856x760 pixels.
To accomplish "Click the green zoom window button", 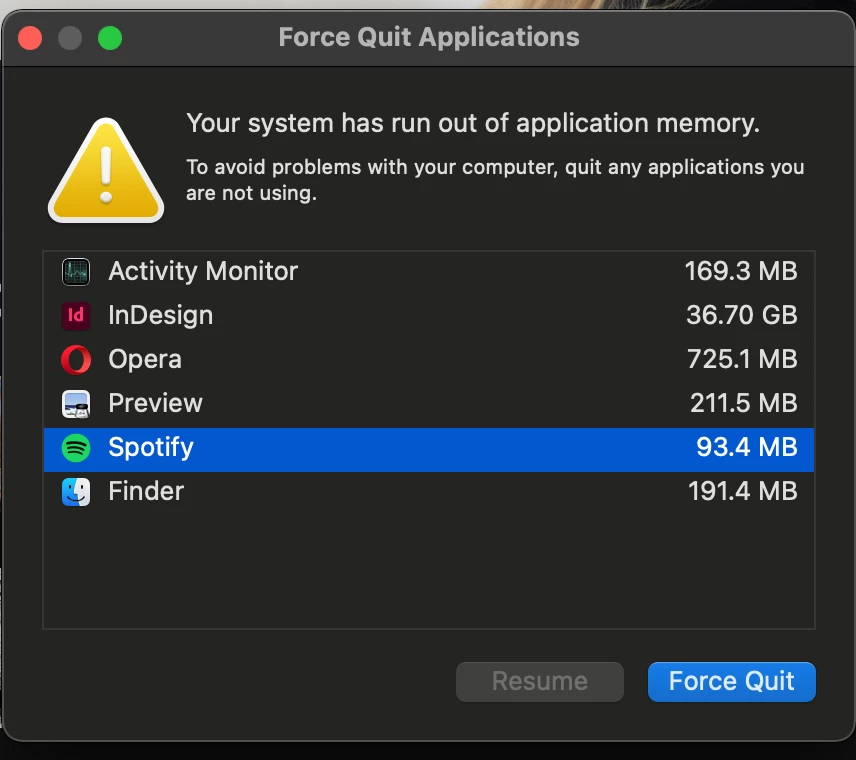I will pyautogui.click(x=110, y=38).
